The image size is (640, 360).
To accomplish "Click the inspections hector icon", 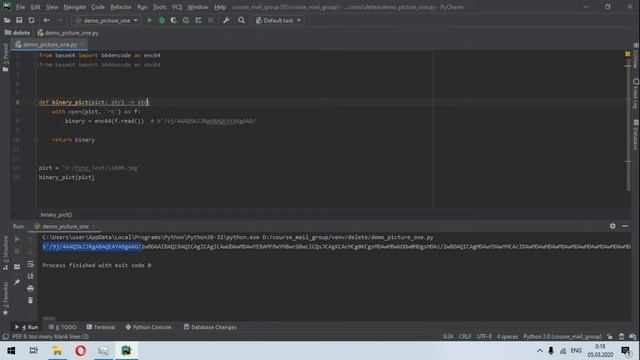I will (621, 337).
